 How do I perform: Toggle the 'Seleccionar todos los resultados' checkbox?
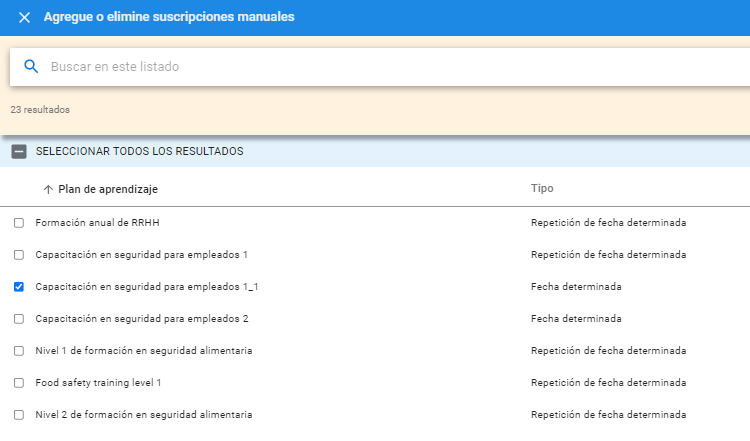19,152
